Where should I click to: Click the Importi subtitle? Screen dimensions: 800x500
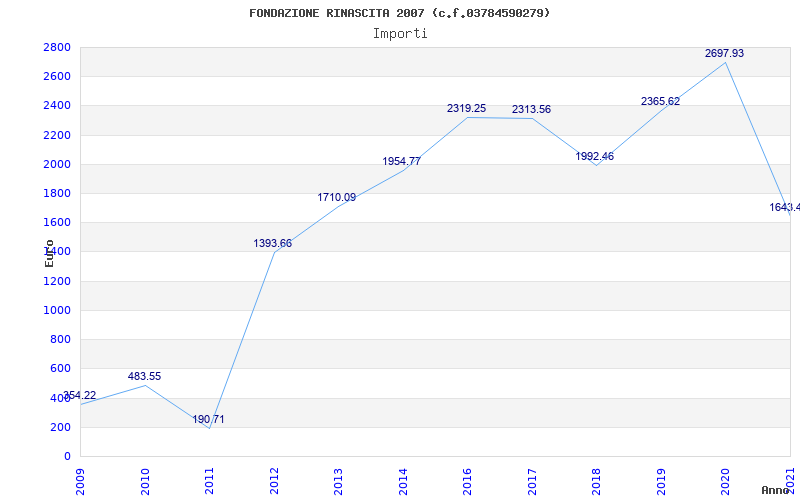tap(400, 34)
